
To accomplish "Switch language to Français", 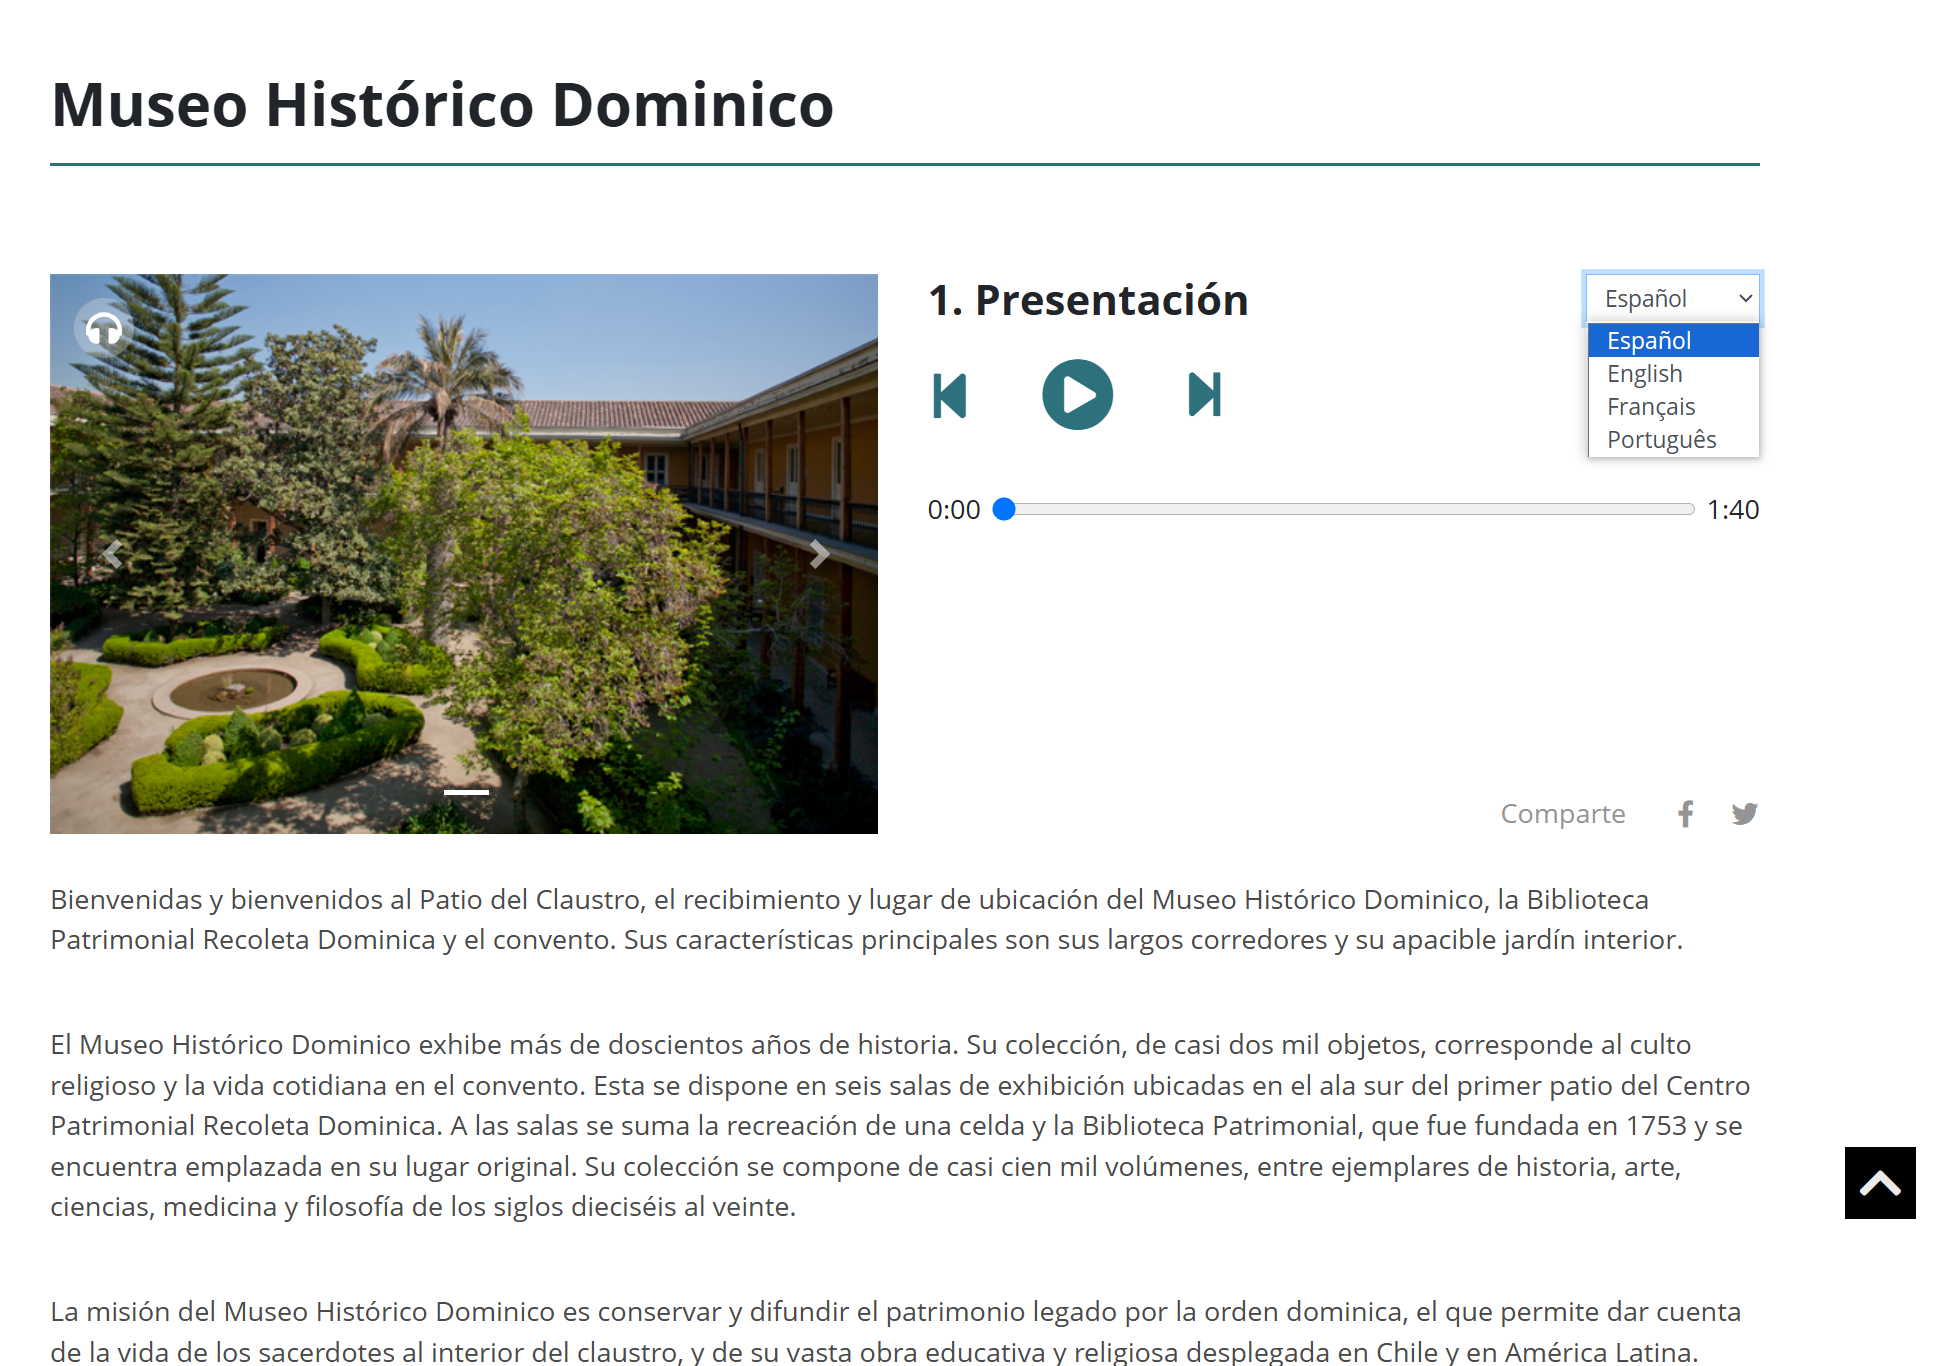I will tap(1673, 407).
